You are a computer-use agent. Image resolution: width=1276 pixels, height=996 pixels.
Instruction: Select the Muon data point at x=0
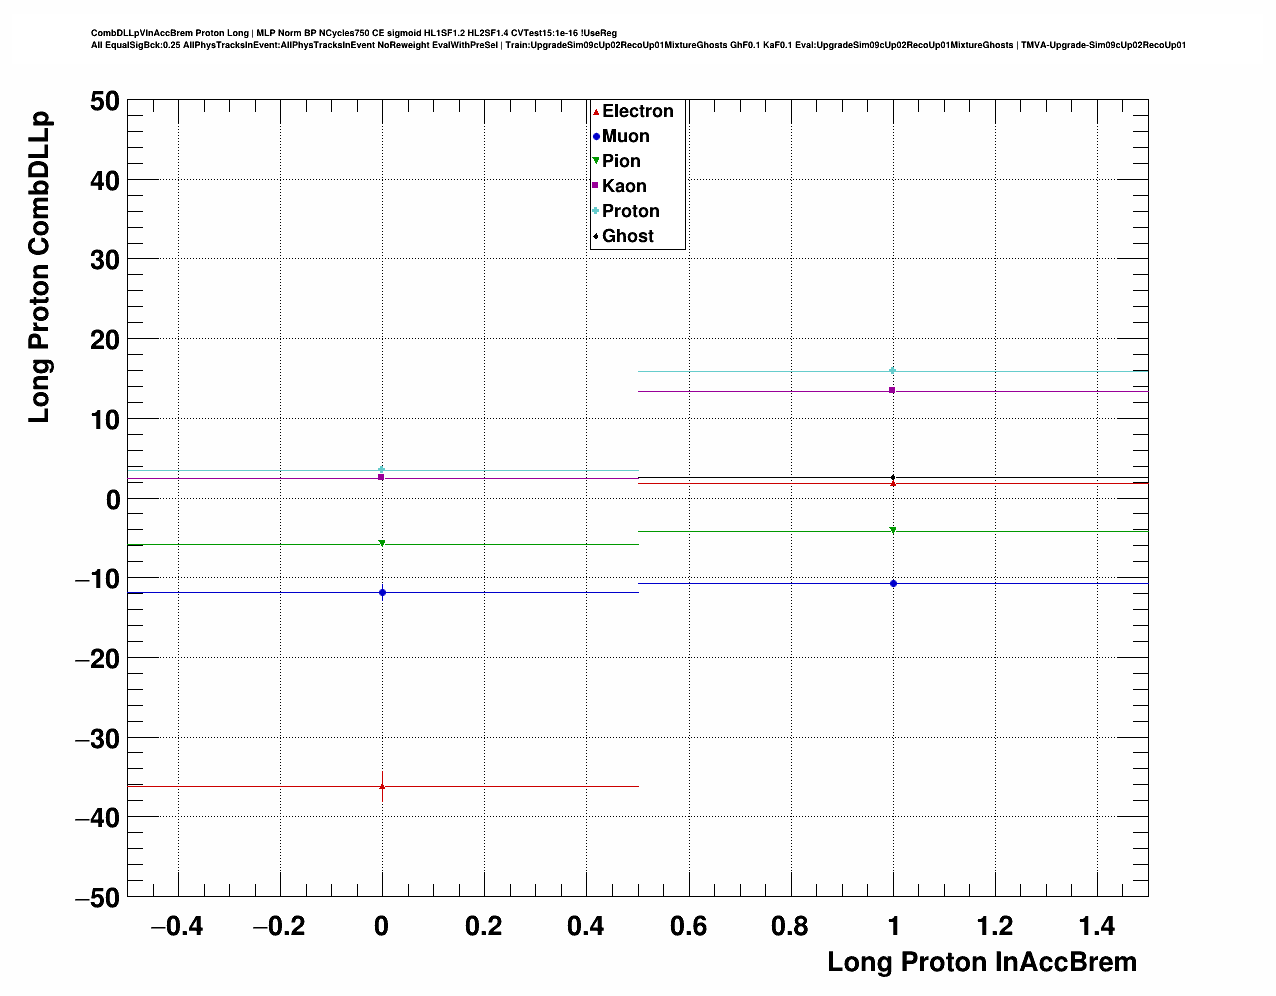[x=382, y=593]
